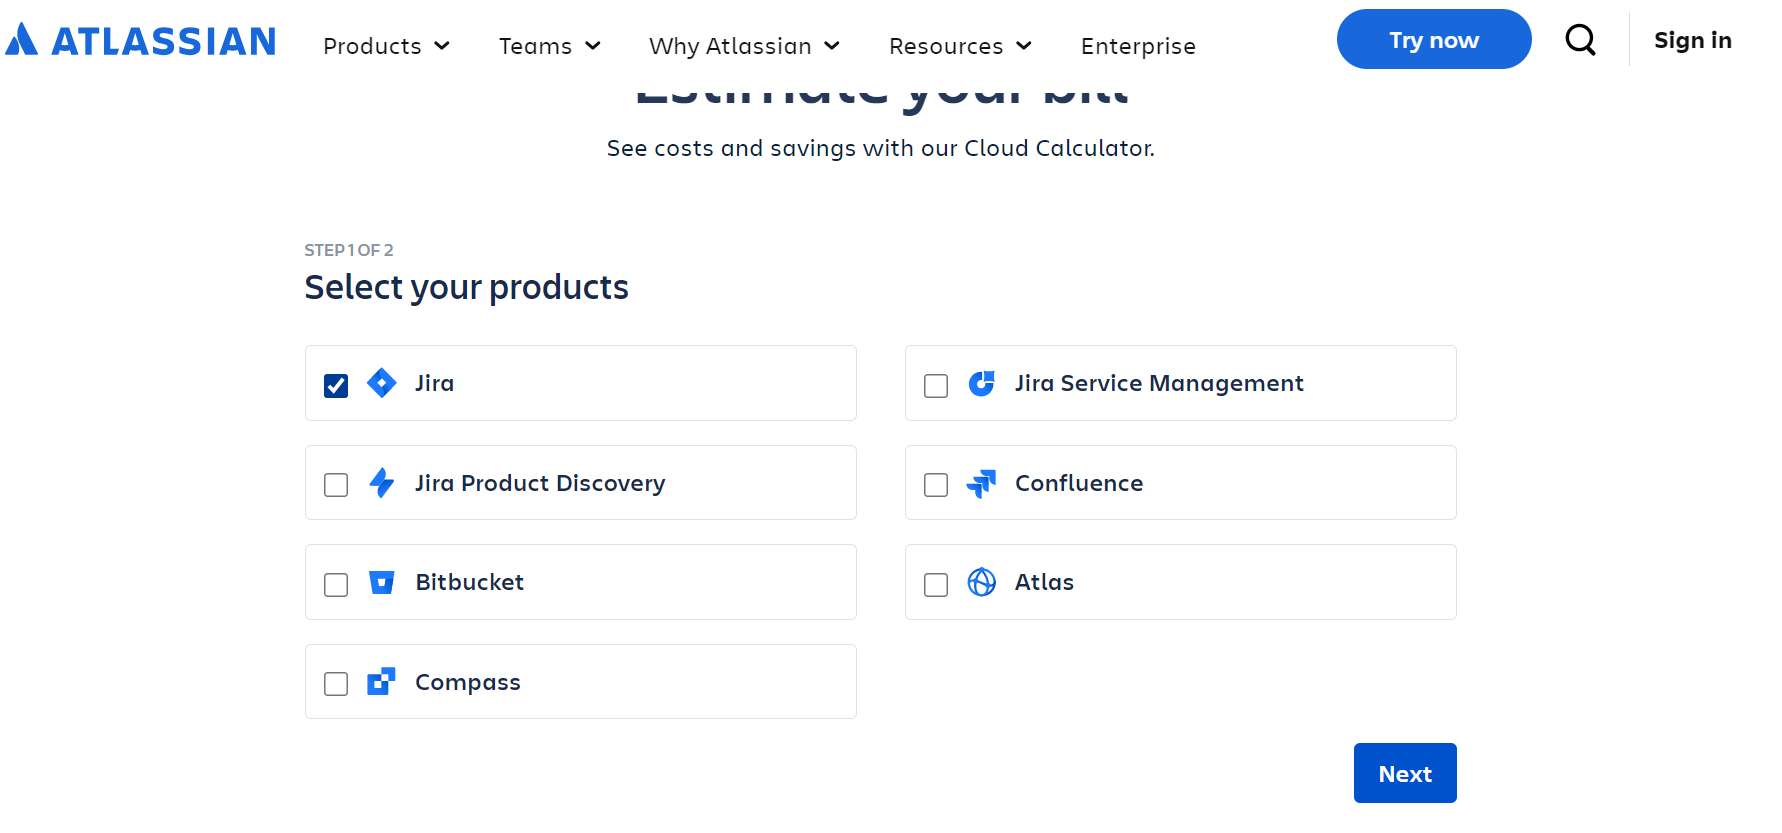Image resolution: width=1782 pixels, height=833 pixels.
Task: Click the Jira Service Management label
Action: [1159, 383]
